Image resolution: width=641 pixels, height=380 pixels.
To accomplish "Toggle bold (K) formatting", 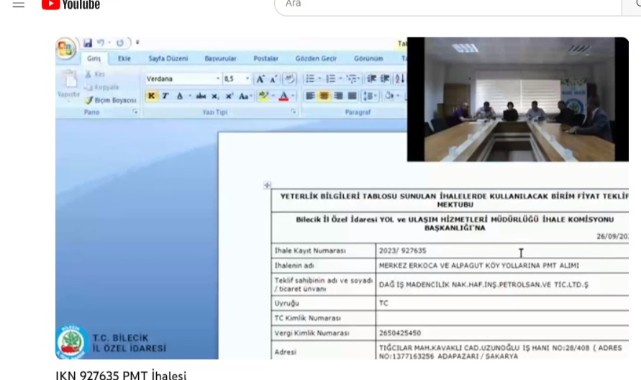I will click(x=151, y=96).
